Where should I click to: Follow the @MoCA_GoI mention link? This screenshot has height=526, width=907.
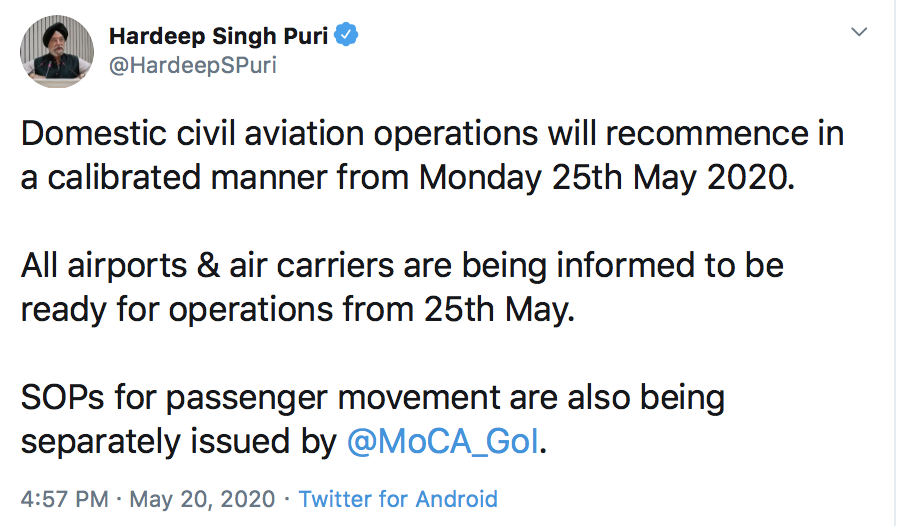(x=443, y=441)
